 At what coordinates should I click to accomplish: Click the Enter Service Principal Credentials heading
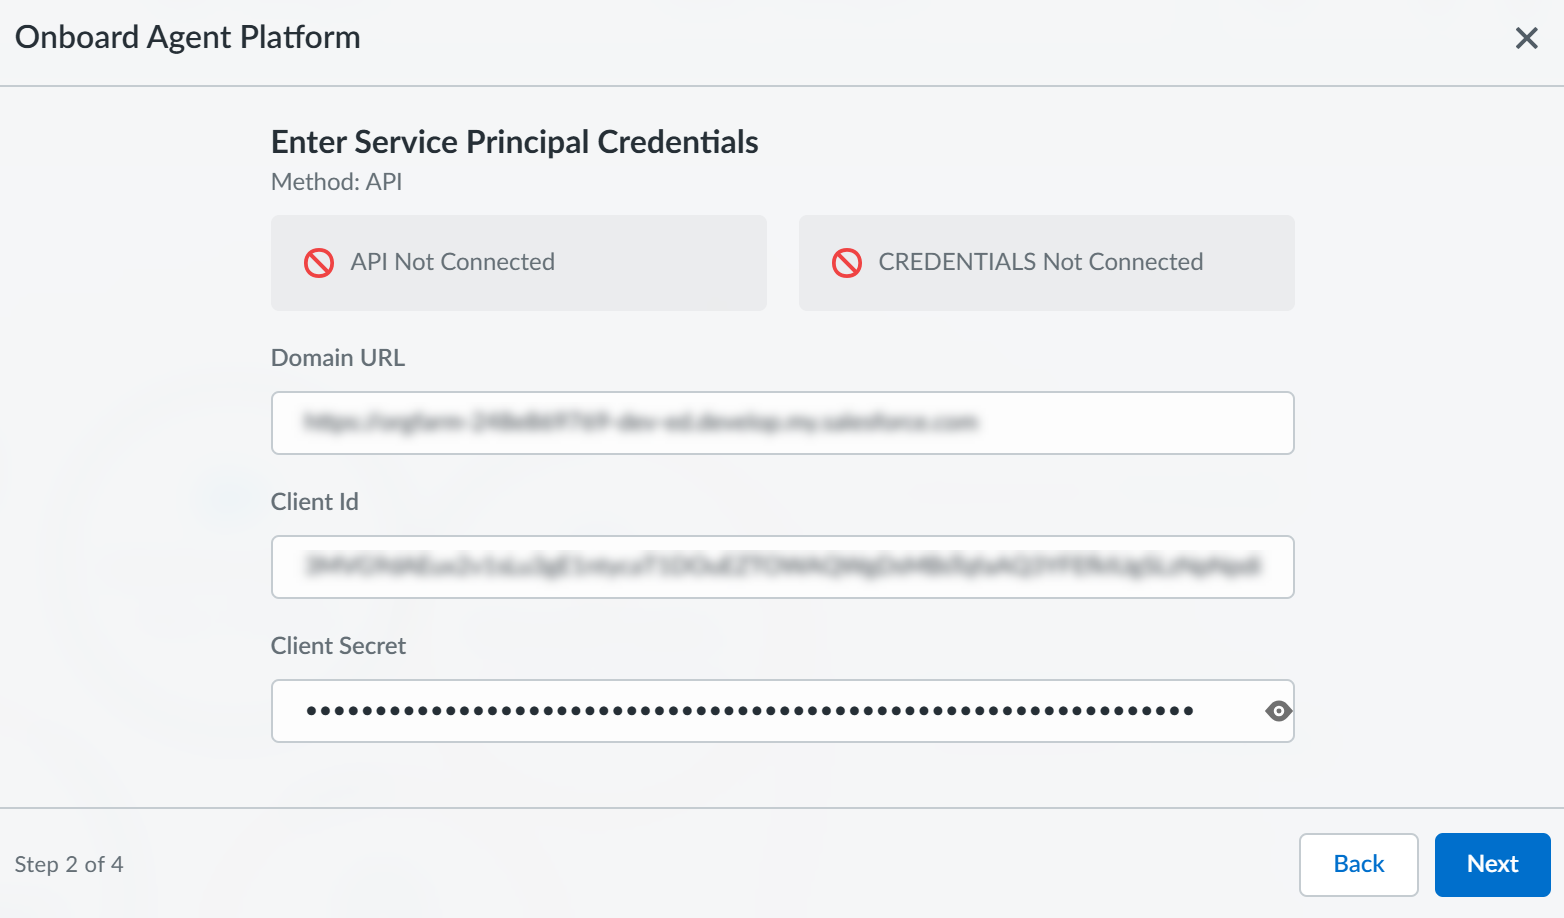click(x=514, y=142)
